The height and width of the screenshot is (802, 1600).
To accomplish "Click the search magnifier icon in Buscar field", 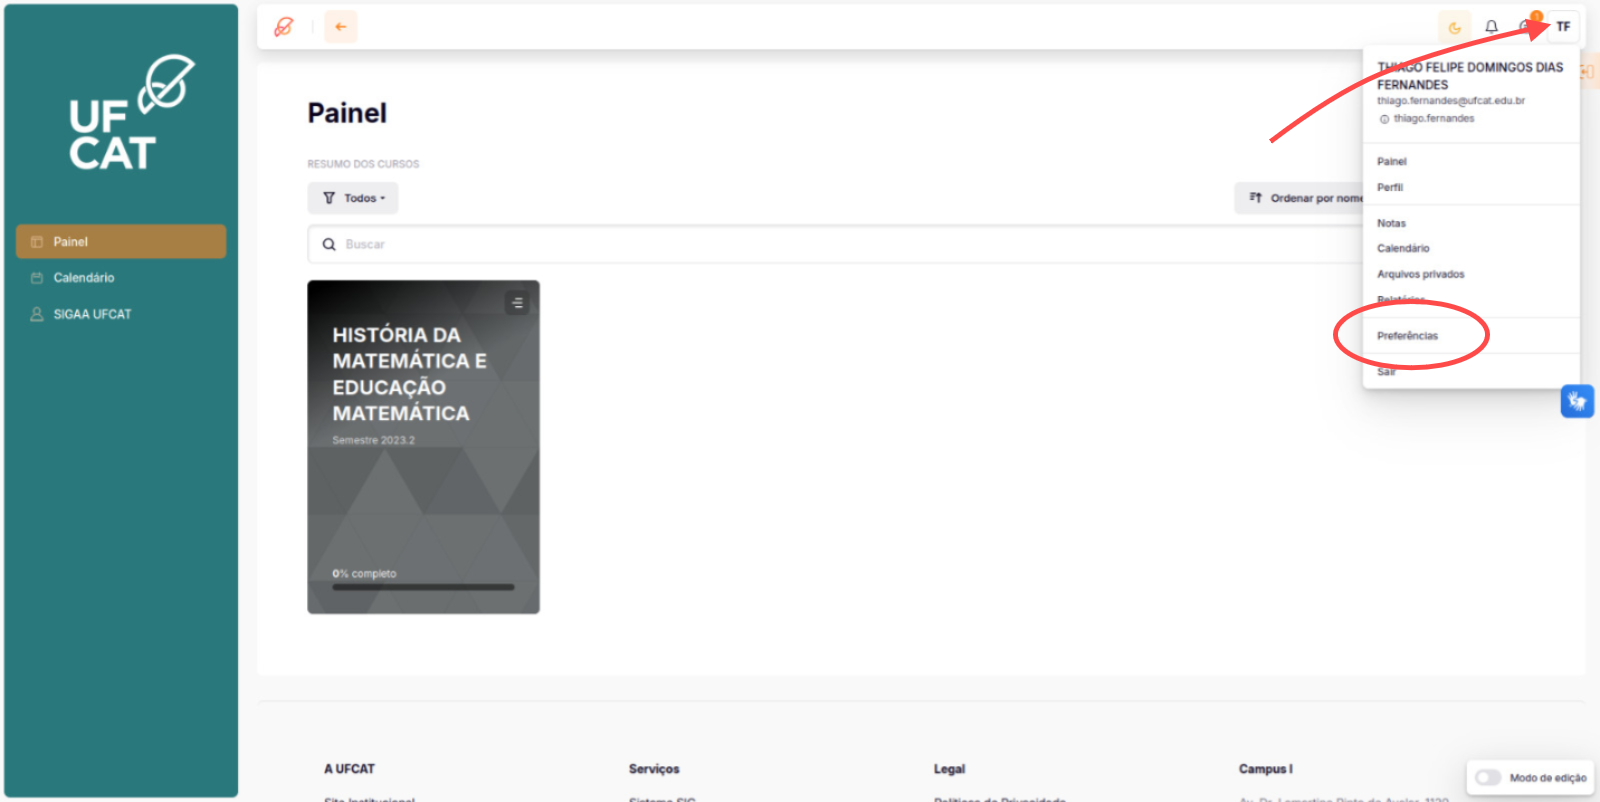I will (x=329, y=244).
